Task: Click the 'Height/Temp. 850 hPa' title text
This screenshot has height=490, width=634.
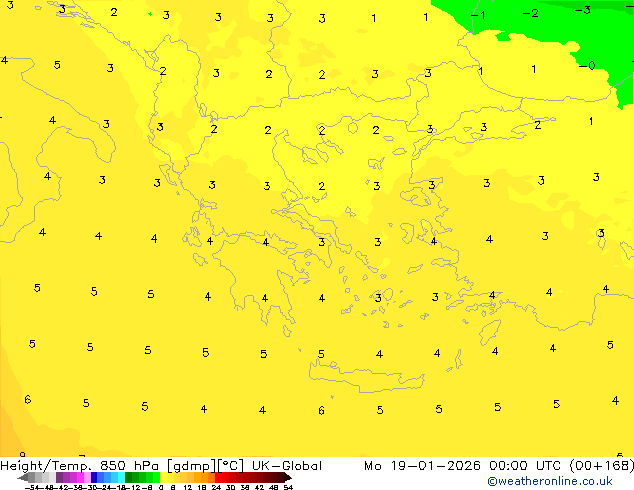Action: point(80,466)
